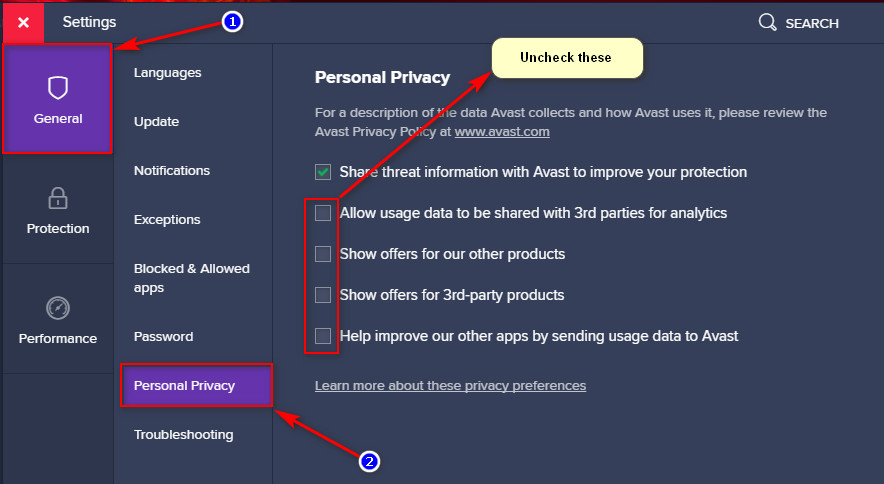Open the Password settings entry
The height and width of the screenshot is (484, 884).
[163, 337]
